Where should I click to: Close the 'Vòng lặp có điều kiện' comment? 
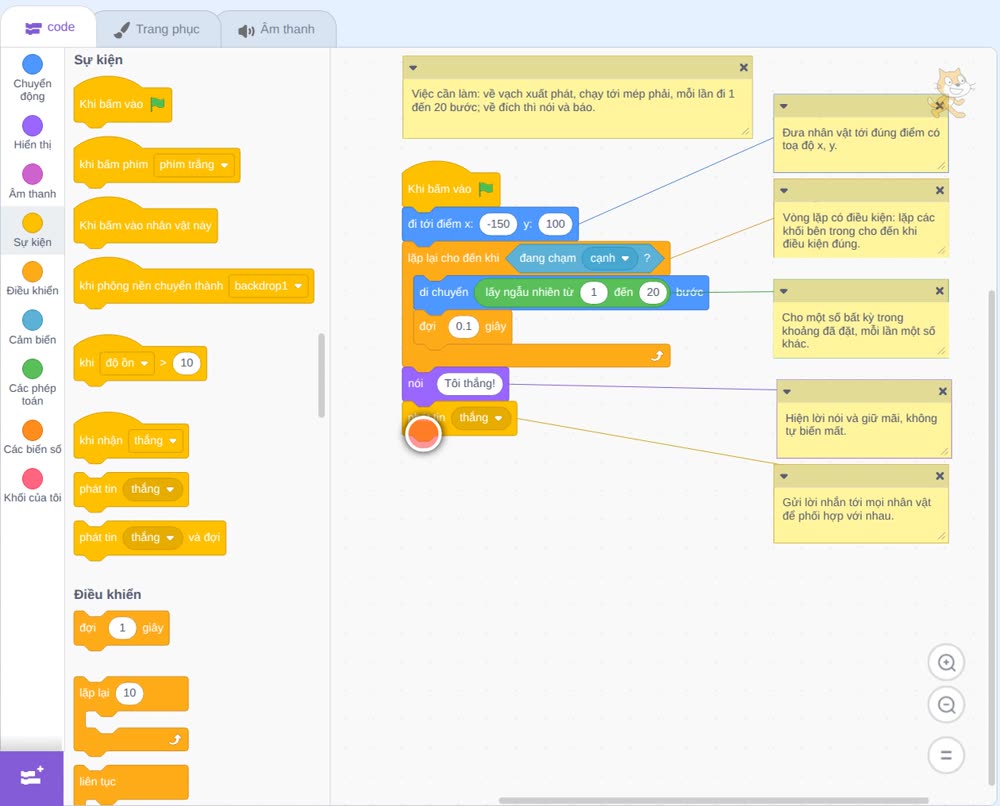[939, 190]
